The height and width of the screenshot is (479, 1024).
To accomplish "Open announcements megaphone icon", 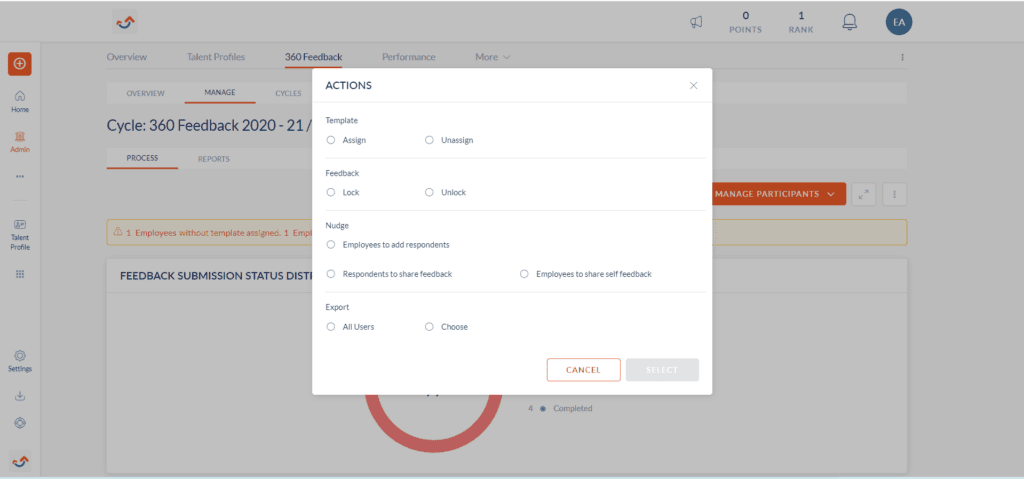I will [x=696, y=23].
